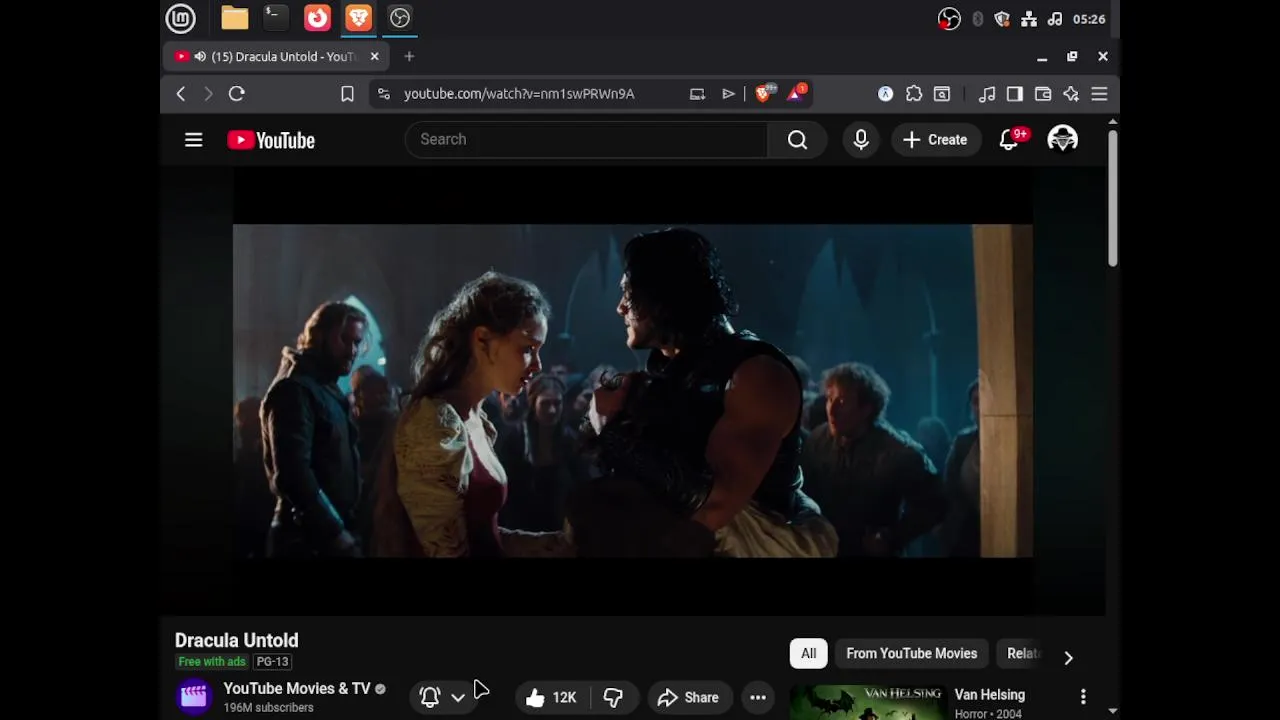The image size is (1280, 720).
Task: Click the address bar URL
Action: 519,94
